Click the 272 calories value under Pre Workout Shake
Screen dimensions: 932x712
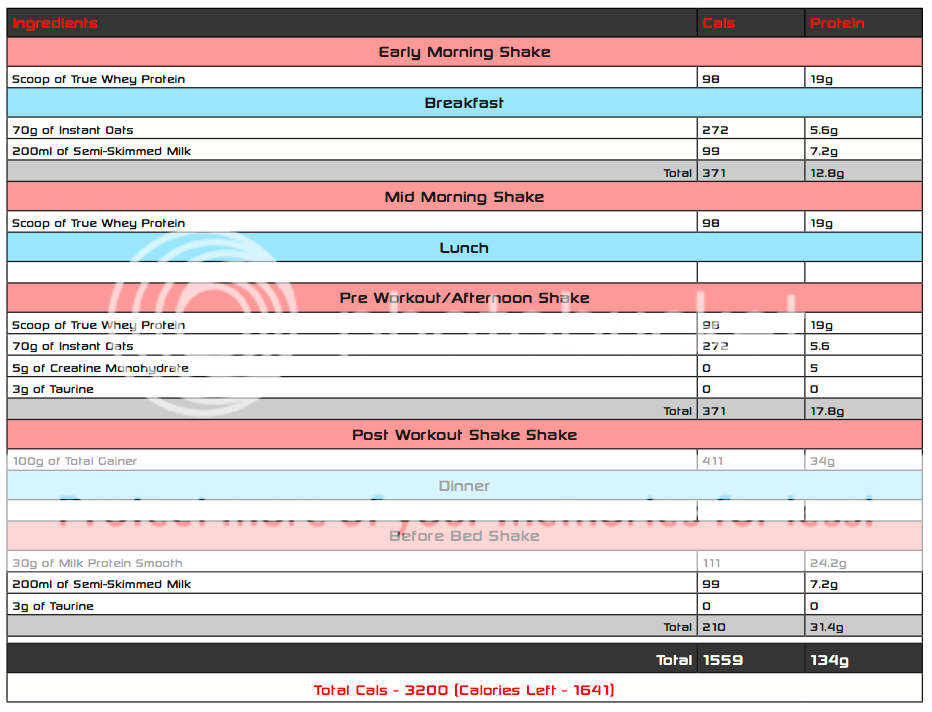(715, 346)
